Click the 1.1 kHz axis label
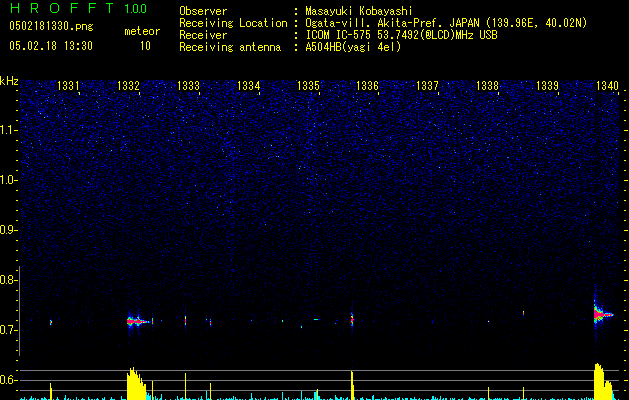The width and height of the screenshot is (629, 400). pos(9,130)
